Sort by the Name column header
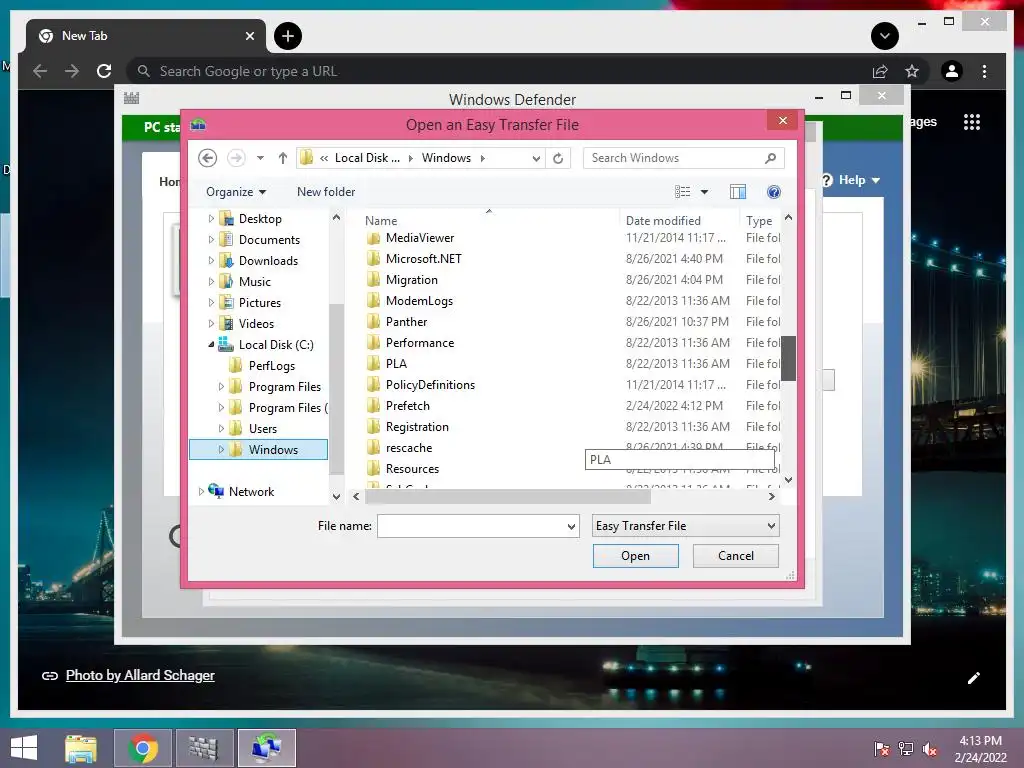 pos(381,221)
